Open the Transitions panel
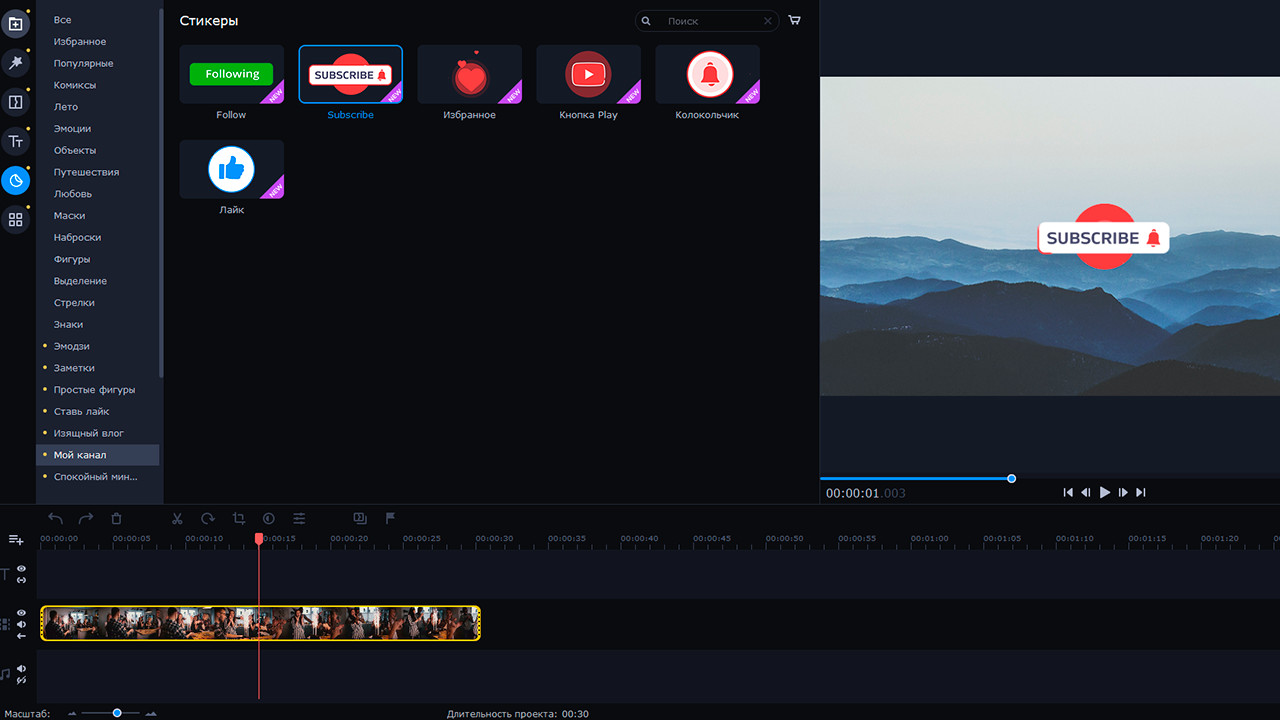 tap(16, 102)
